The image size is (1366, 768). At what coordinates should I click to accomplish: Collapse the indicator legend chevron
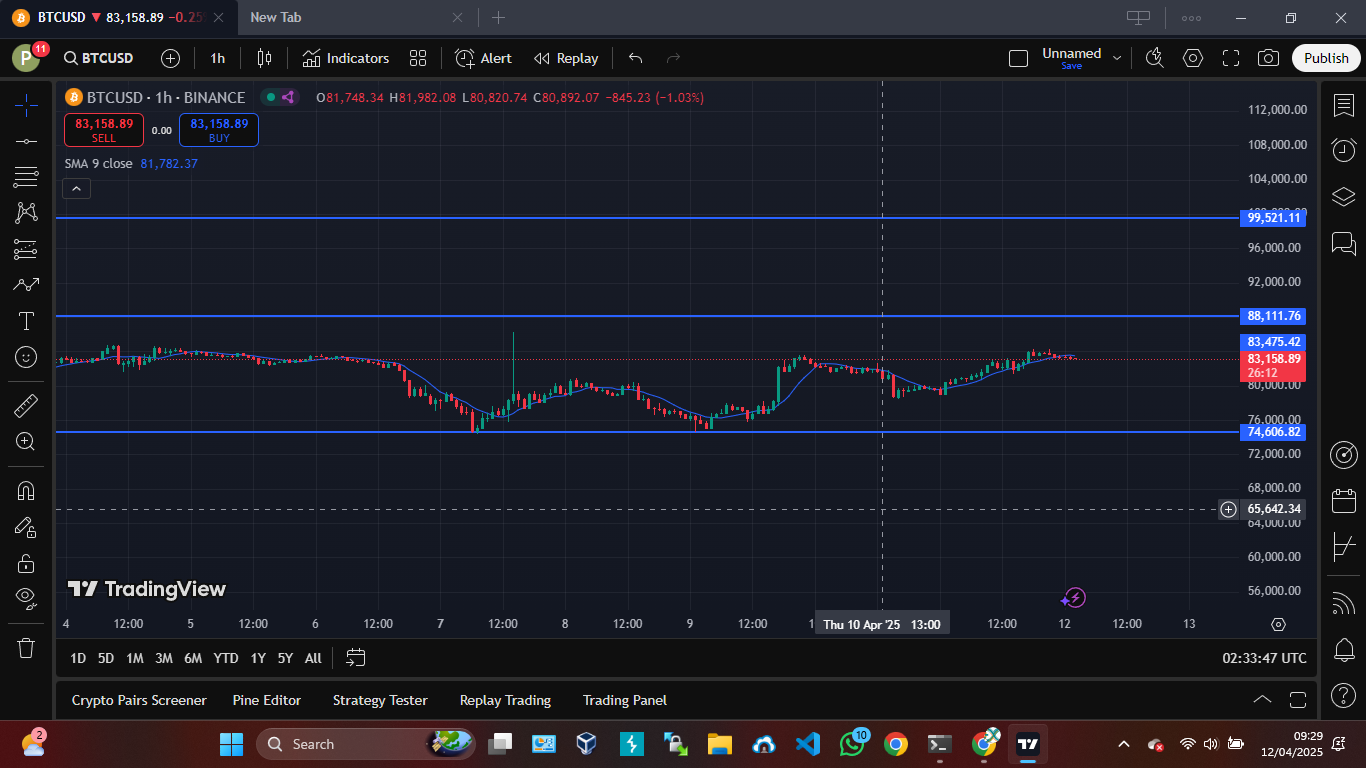pos(76,188)
